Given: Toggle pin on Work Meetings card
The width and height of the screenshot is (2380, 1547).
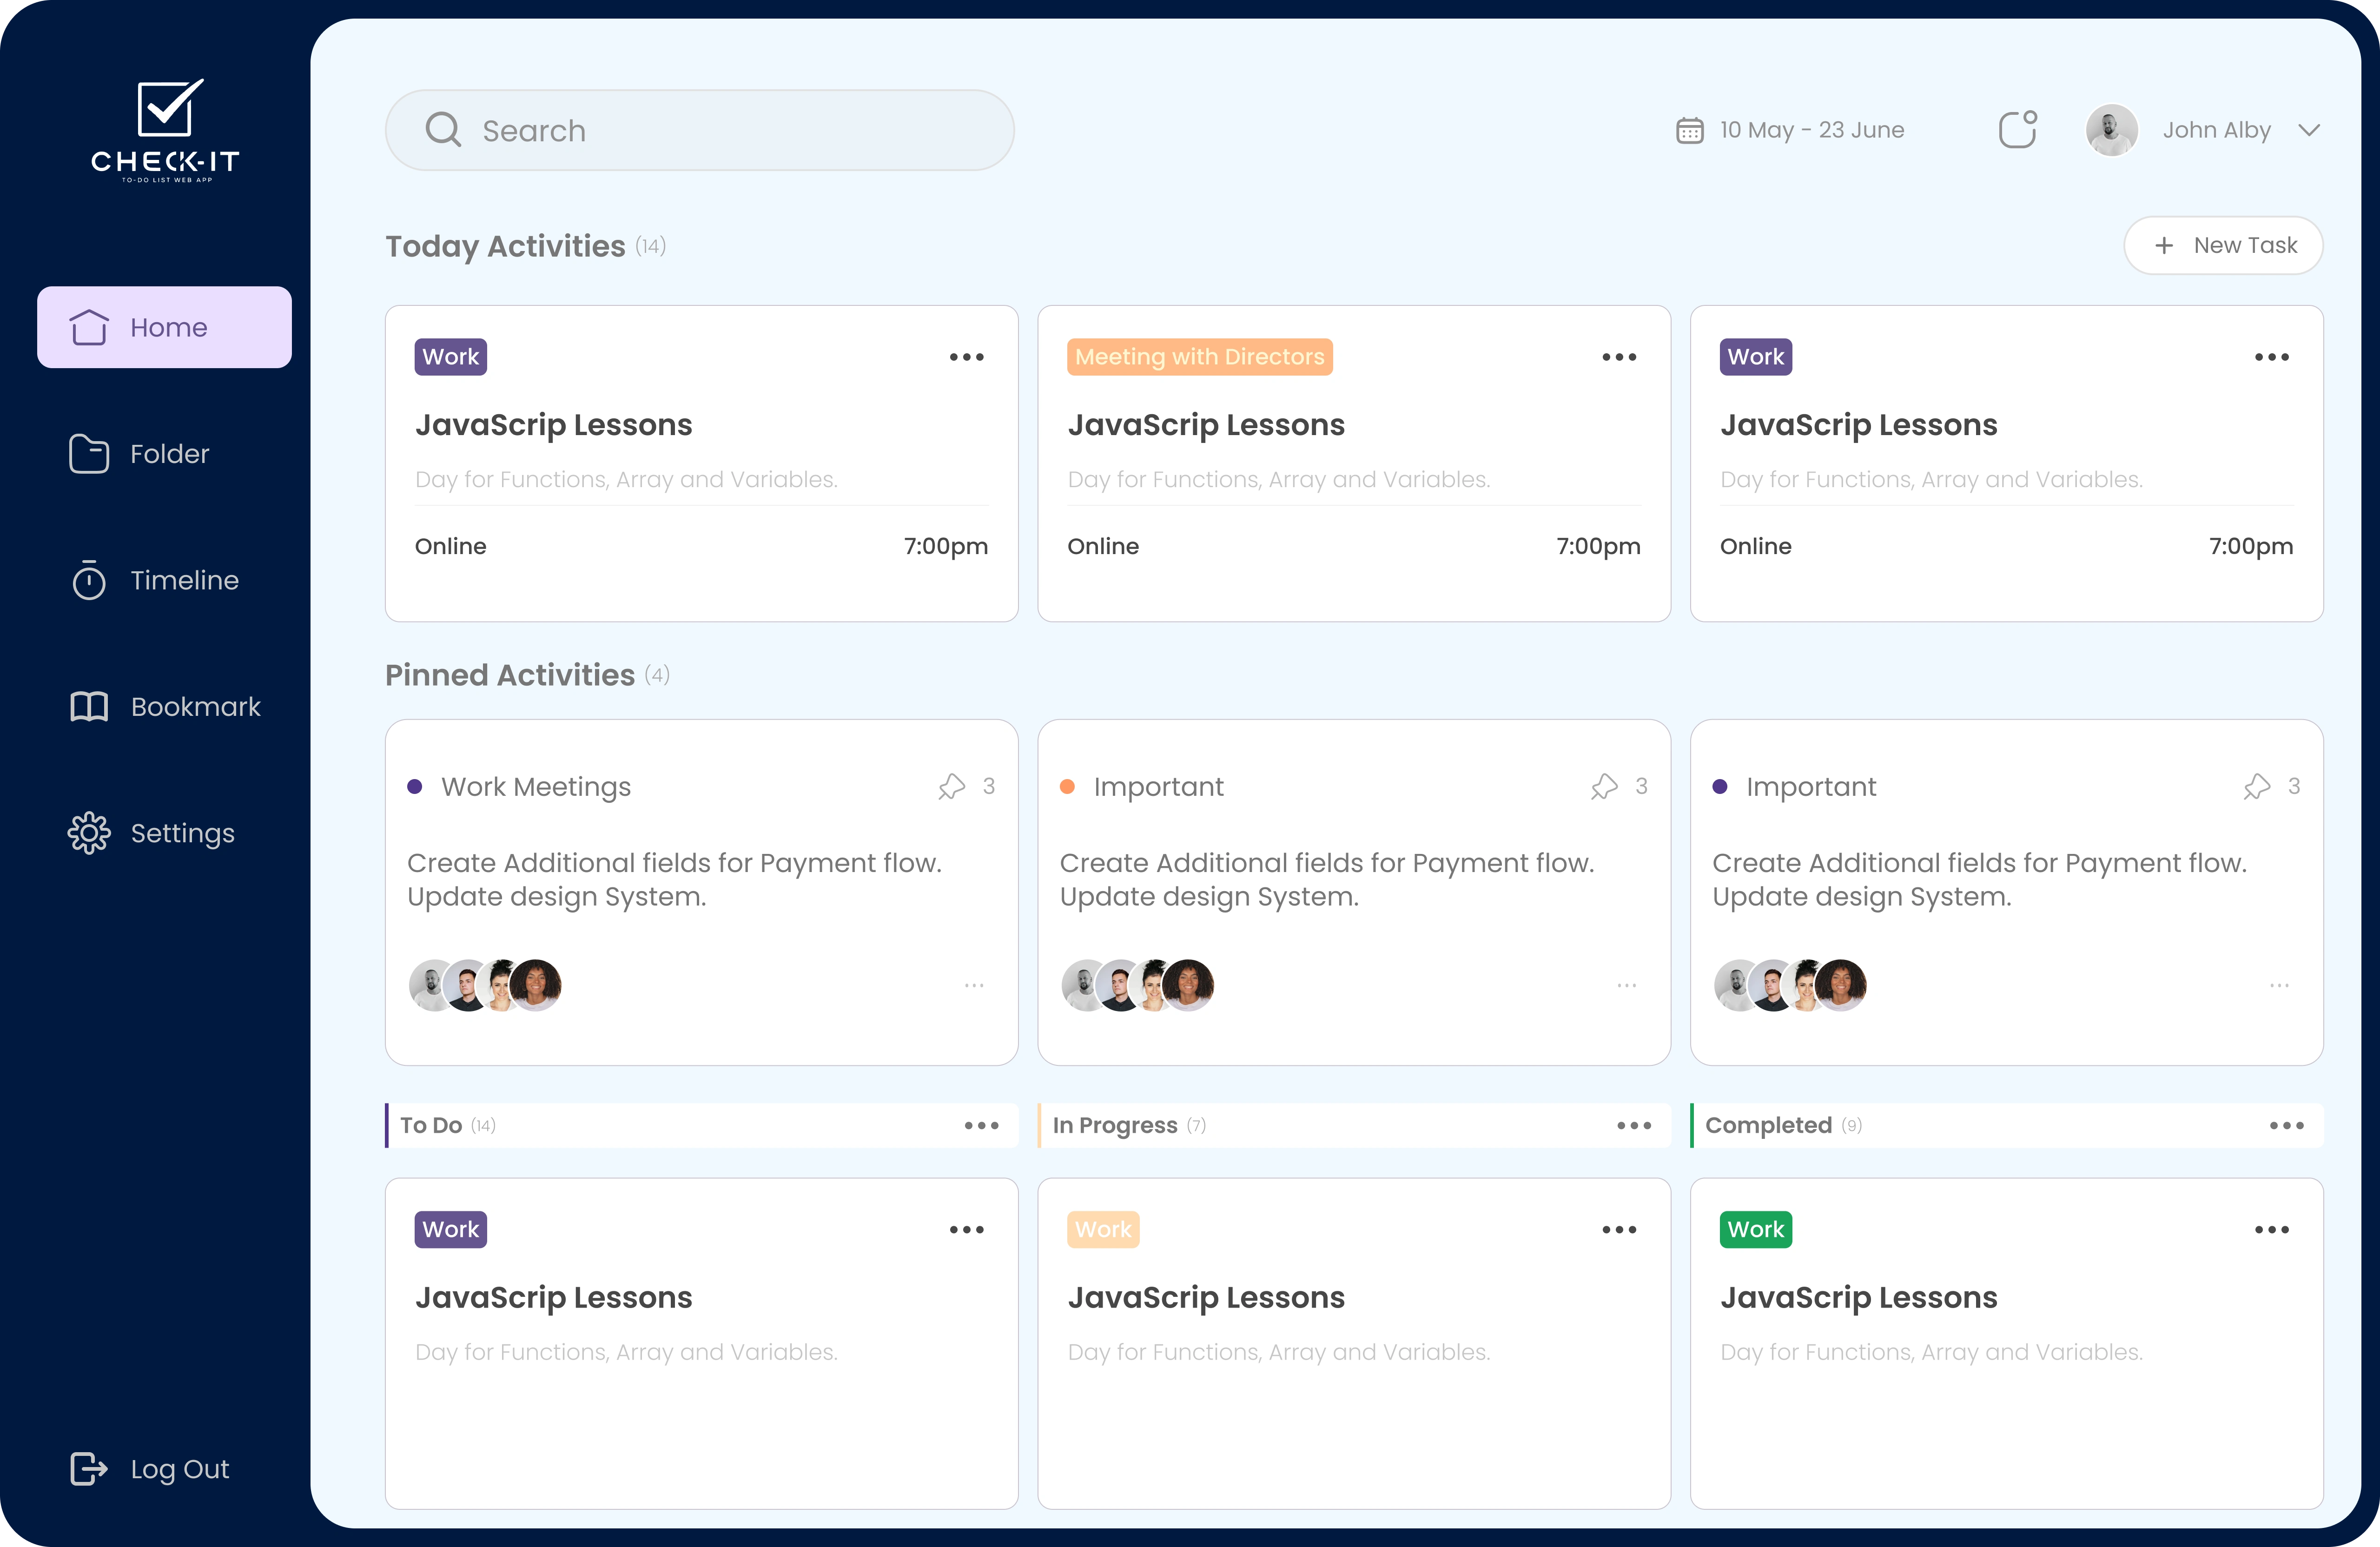Looking at the screenshot, I should [x=951, y=787].
